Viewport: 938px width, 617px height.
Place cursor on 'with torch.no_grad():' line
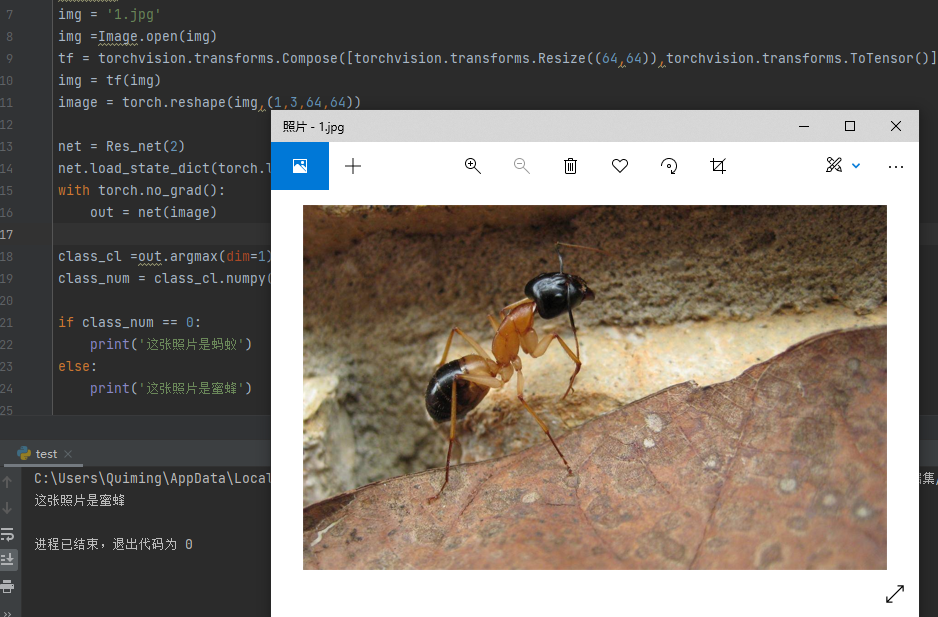(141, 190)
